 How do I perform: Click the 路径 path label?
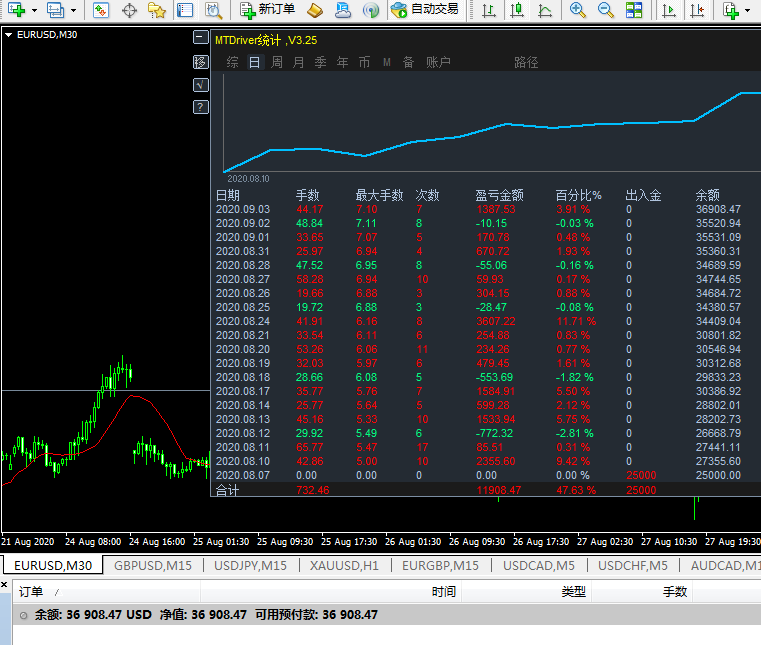526,62
